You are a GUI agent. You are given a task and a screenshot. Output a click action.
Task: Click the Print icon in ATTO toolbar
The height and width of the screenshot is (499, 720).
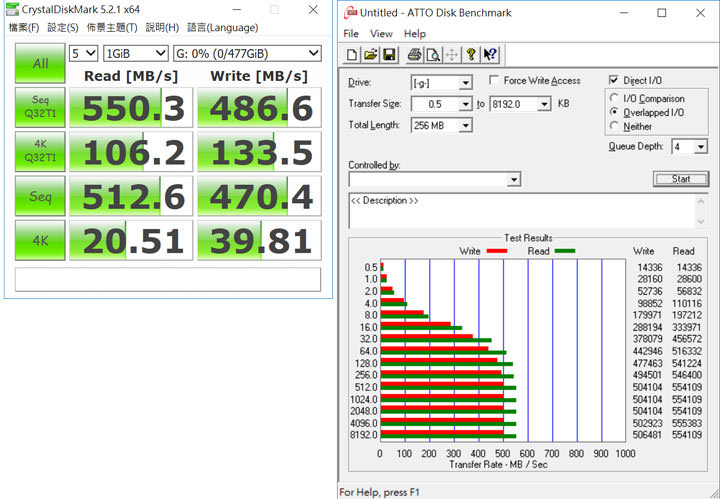tap(414, 55)
